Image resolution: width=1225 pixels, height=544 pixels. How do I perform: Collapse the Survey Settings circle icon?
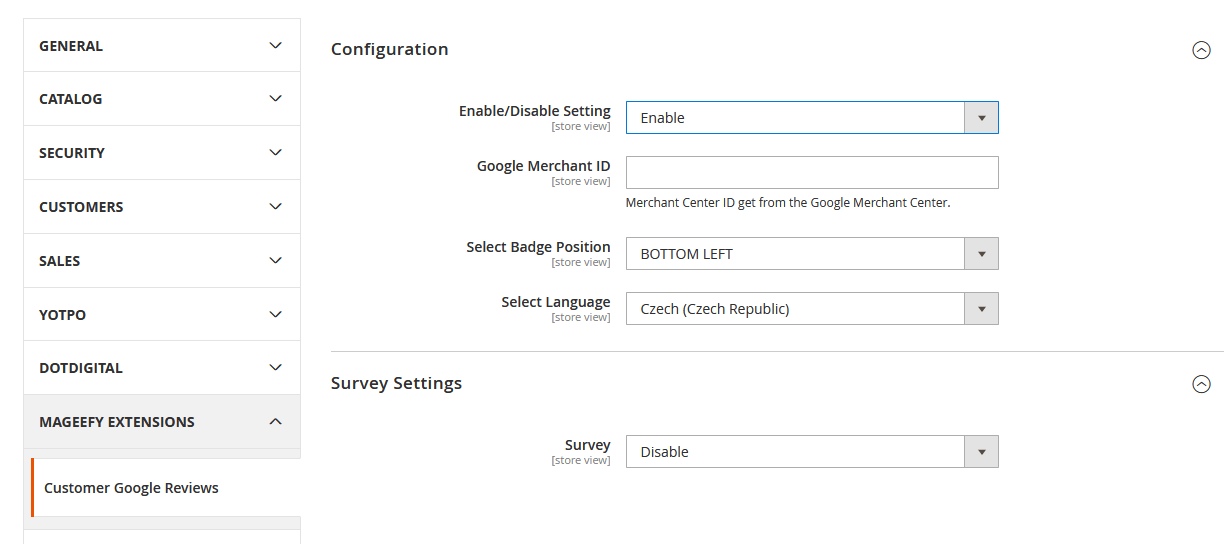point(1201,384)
